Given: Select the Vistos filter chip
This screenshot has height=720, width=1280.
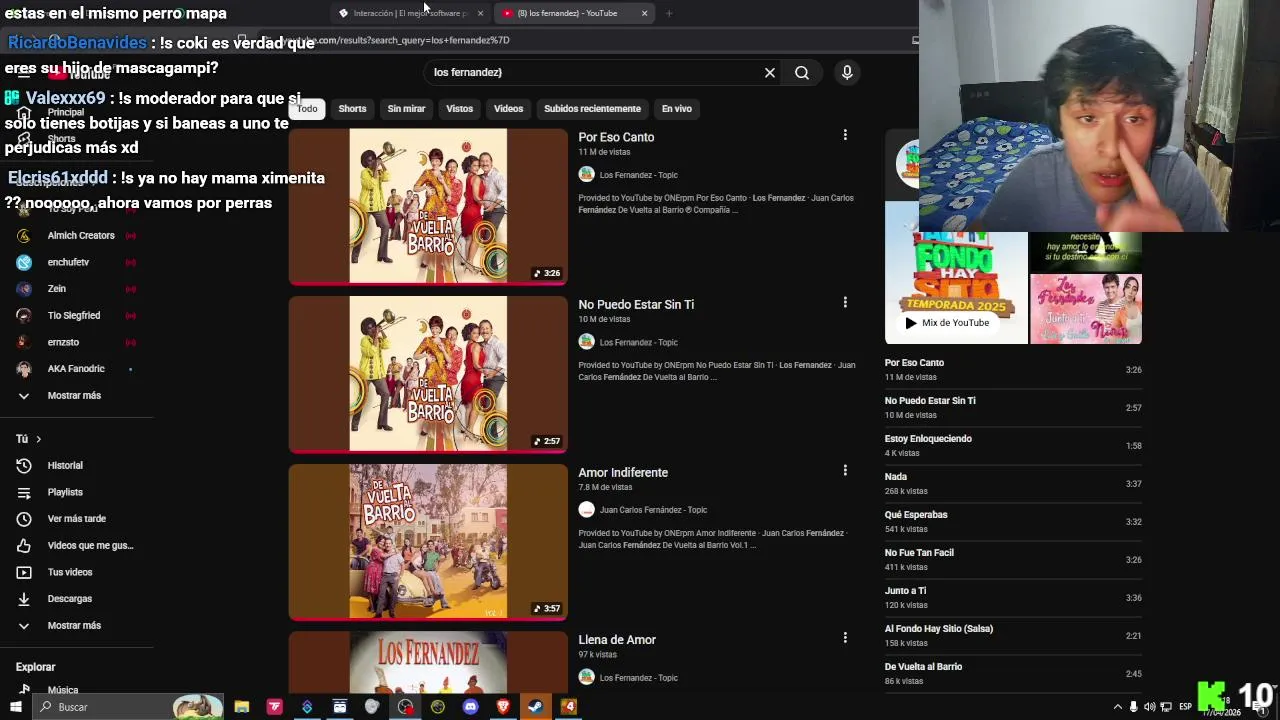Looking at the screenshot, I should click(459, 108).
